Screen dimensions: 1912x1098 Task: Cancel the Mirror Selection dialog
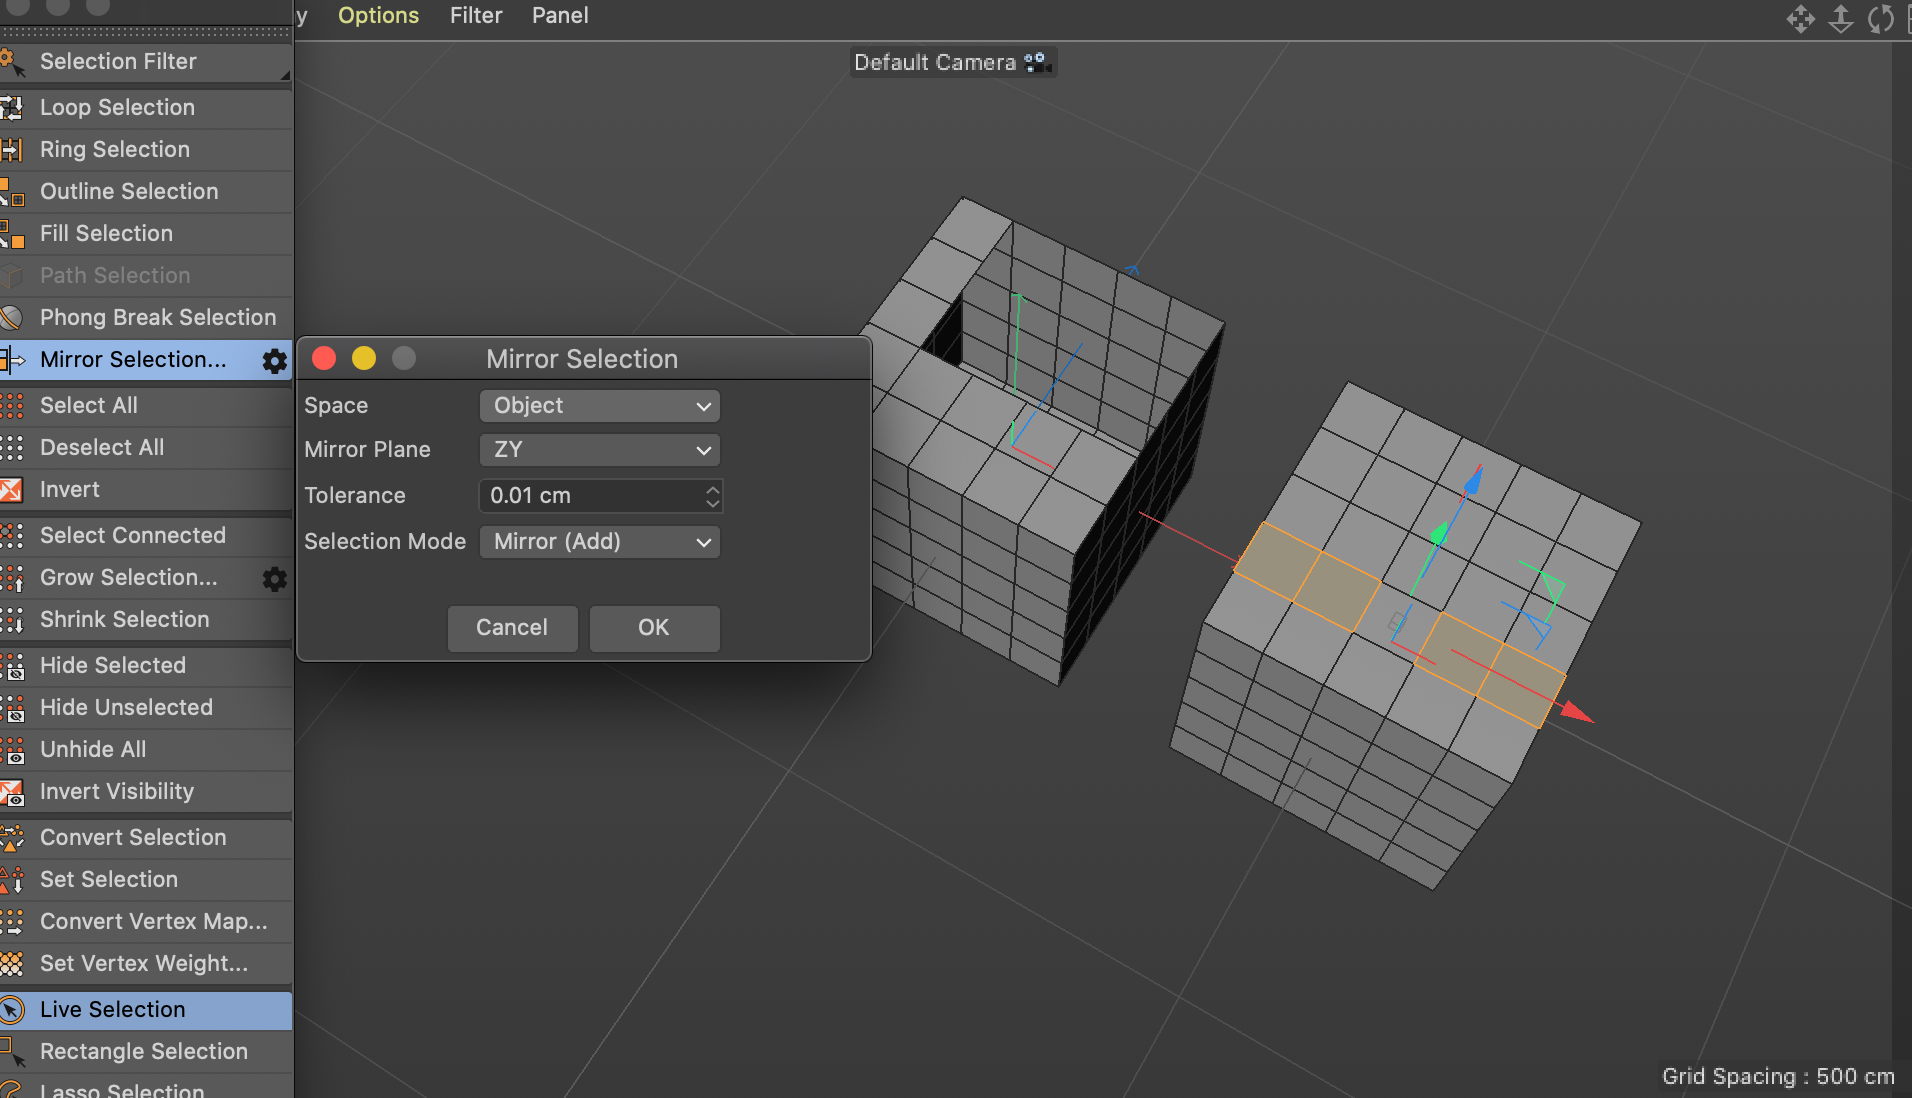click(x=512, y=628)
